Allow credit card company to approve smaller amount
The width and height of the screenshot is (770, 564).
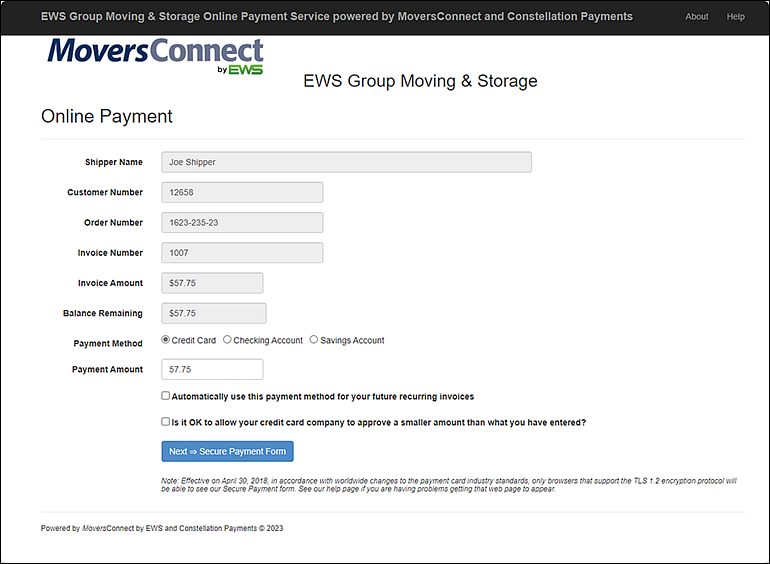point(165,422)
